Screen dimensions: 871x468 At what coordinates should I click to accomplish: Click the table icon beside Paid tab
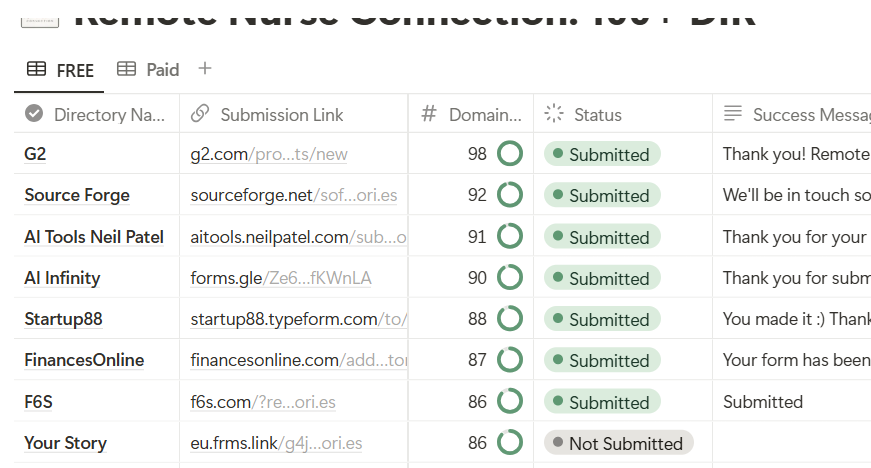coord(126,69)
